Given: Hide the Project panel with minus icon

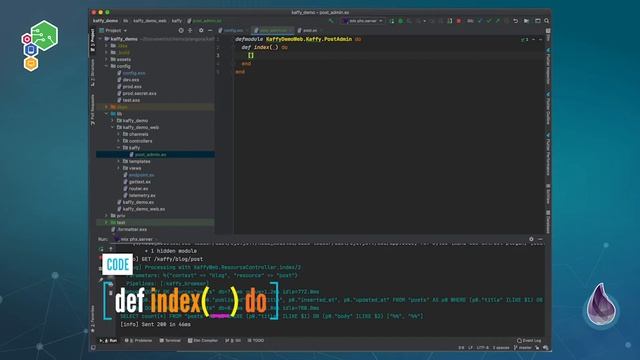Looking at the screenshot, I should pos(210,31).
